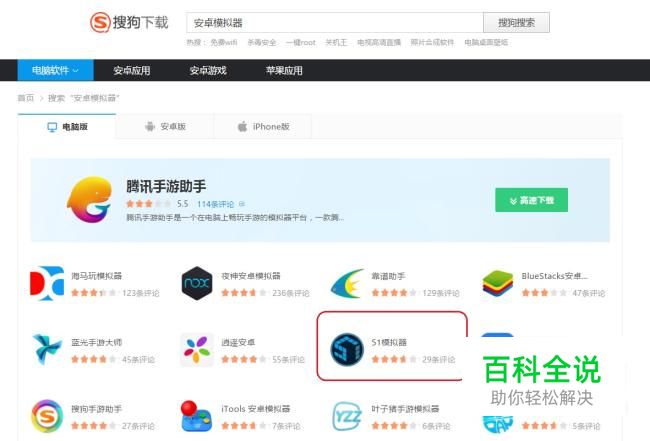Click the 51模拟器 dark round icon

click(x=347, y=350)
